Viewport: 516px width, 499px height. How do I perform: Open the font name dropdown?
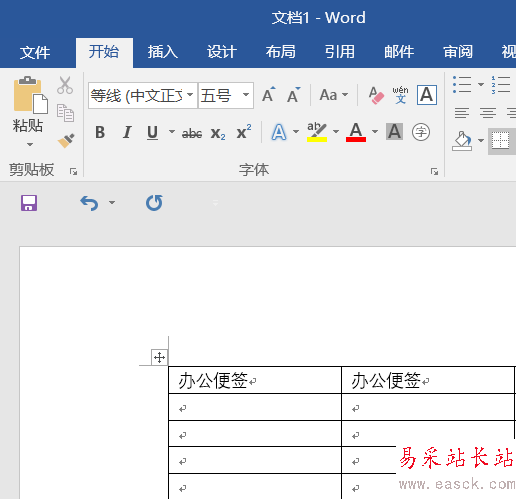point(190,95)
